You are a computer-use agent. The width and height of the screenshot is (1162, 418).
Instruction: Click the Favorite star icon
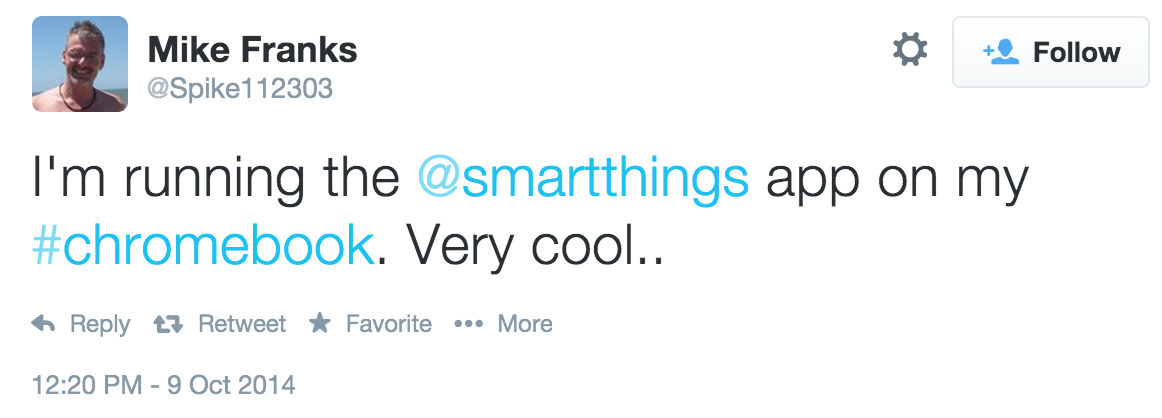point(319,323)
